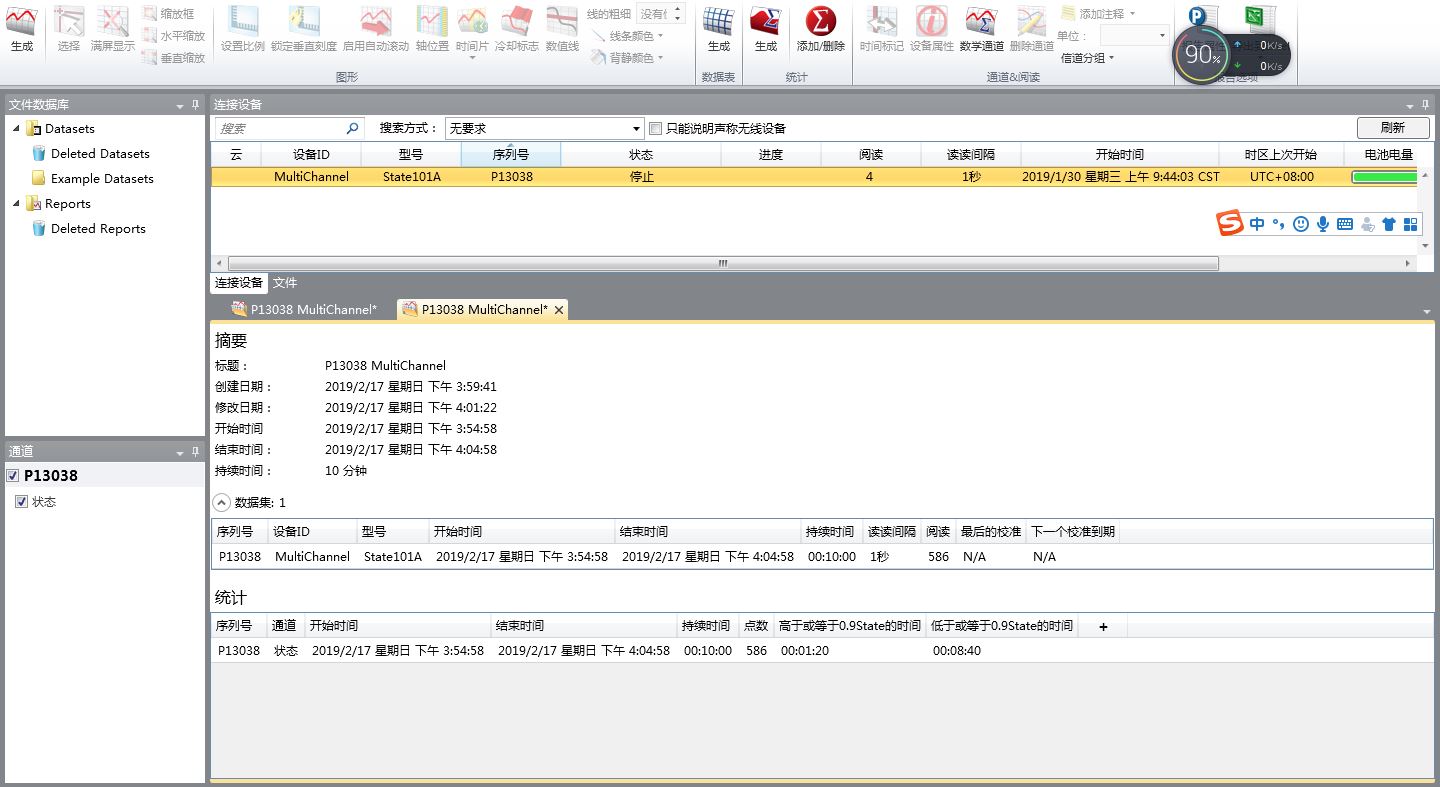Add statistics column with plus button

[x=1103, y=626]
